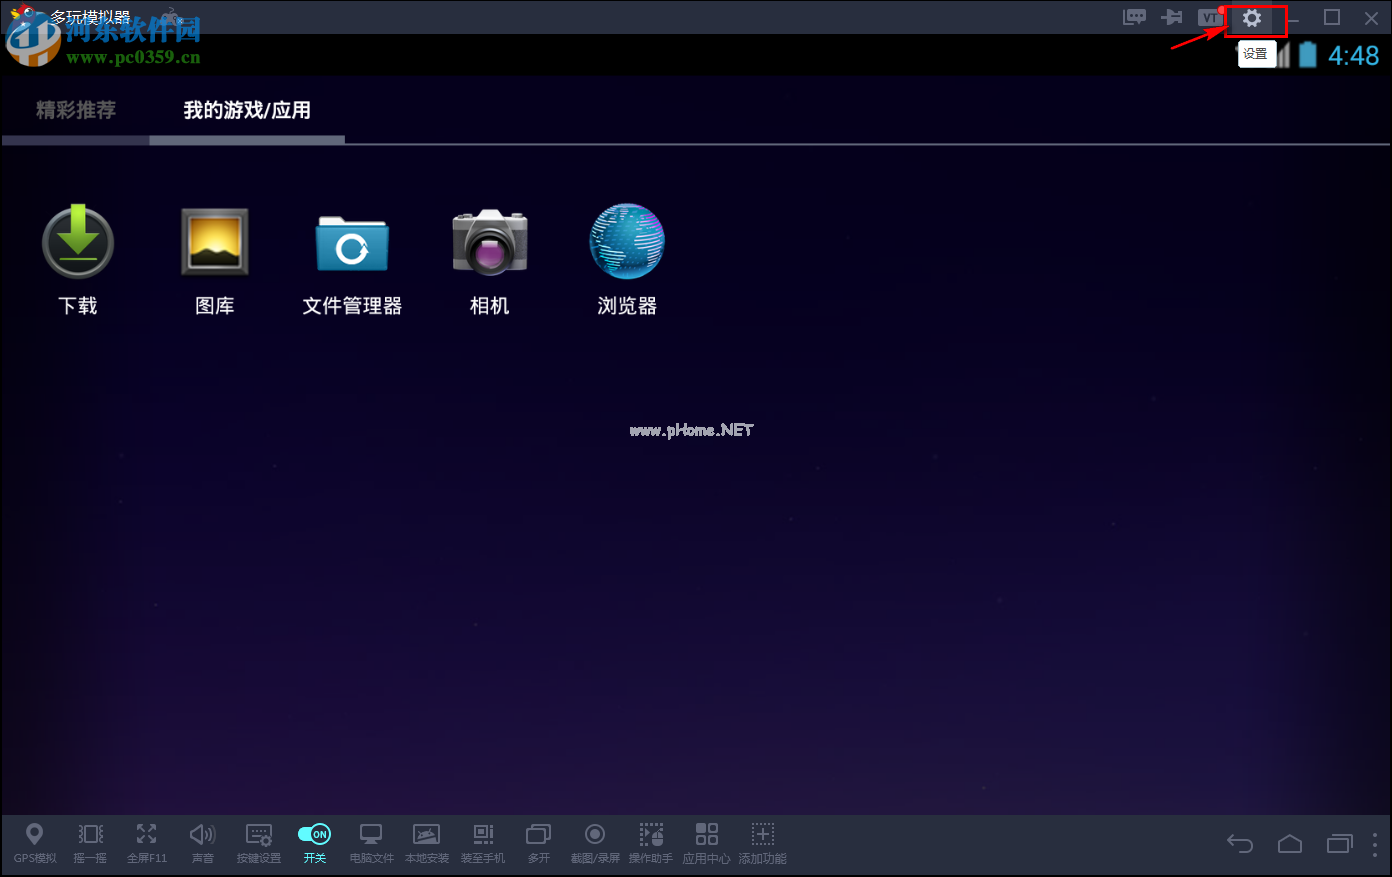Click the GPS模拟 location icon
This screenshot has height=877, width=1392.
[x=34, y=841]
